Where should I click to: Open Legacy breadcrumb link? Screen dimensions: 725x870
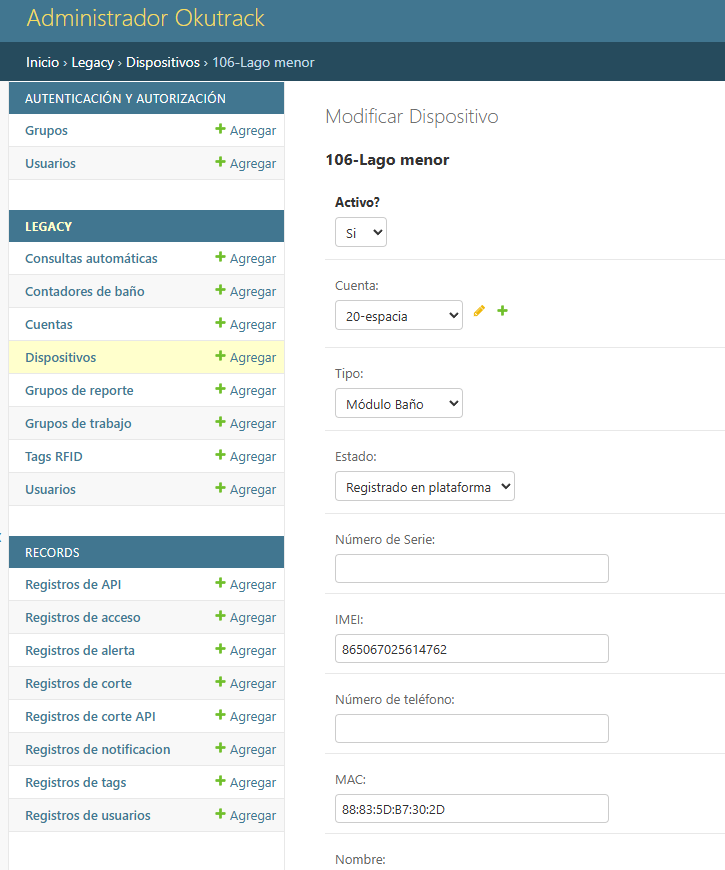(x=92, y=62)
